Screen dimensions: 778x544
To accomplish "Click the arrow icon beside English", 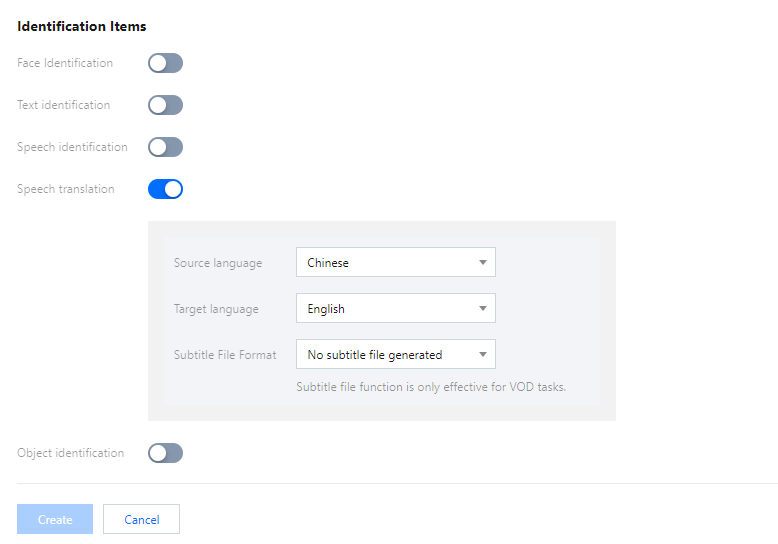I will pyautogui.click(x=482, y=309).
